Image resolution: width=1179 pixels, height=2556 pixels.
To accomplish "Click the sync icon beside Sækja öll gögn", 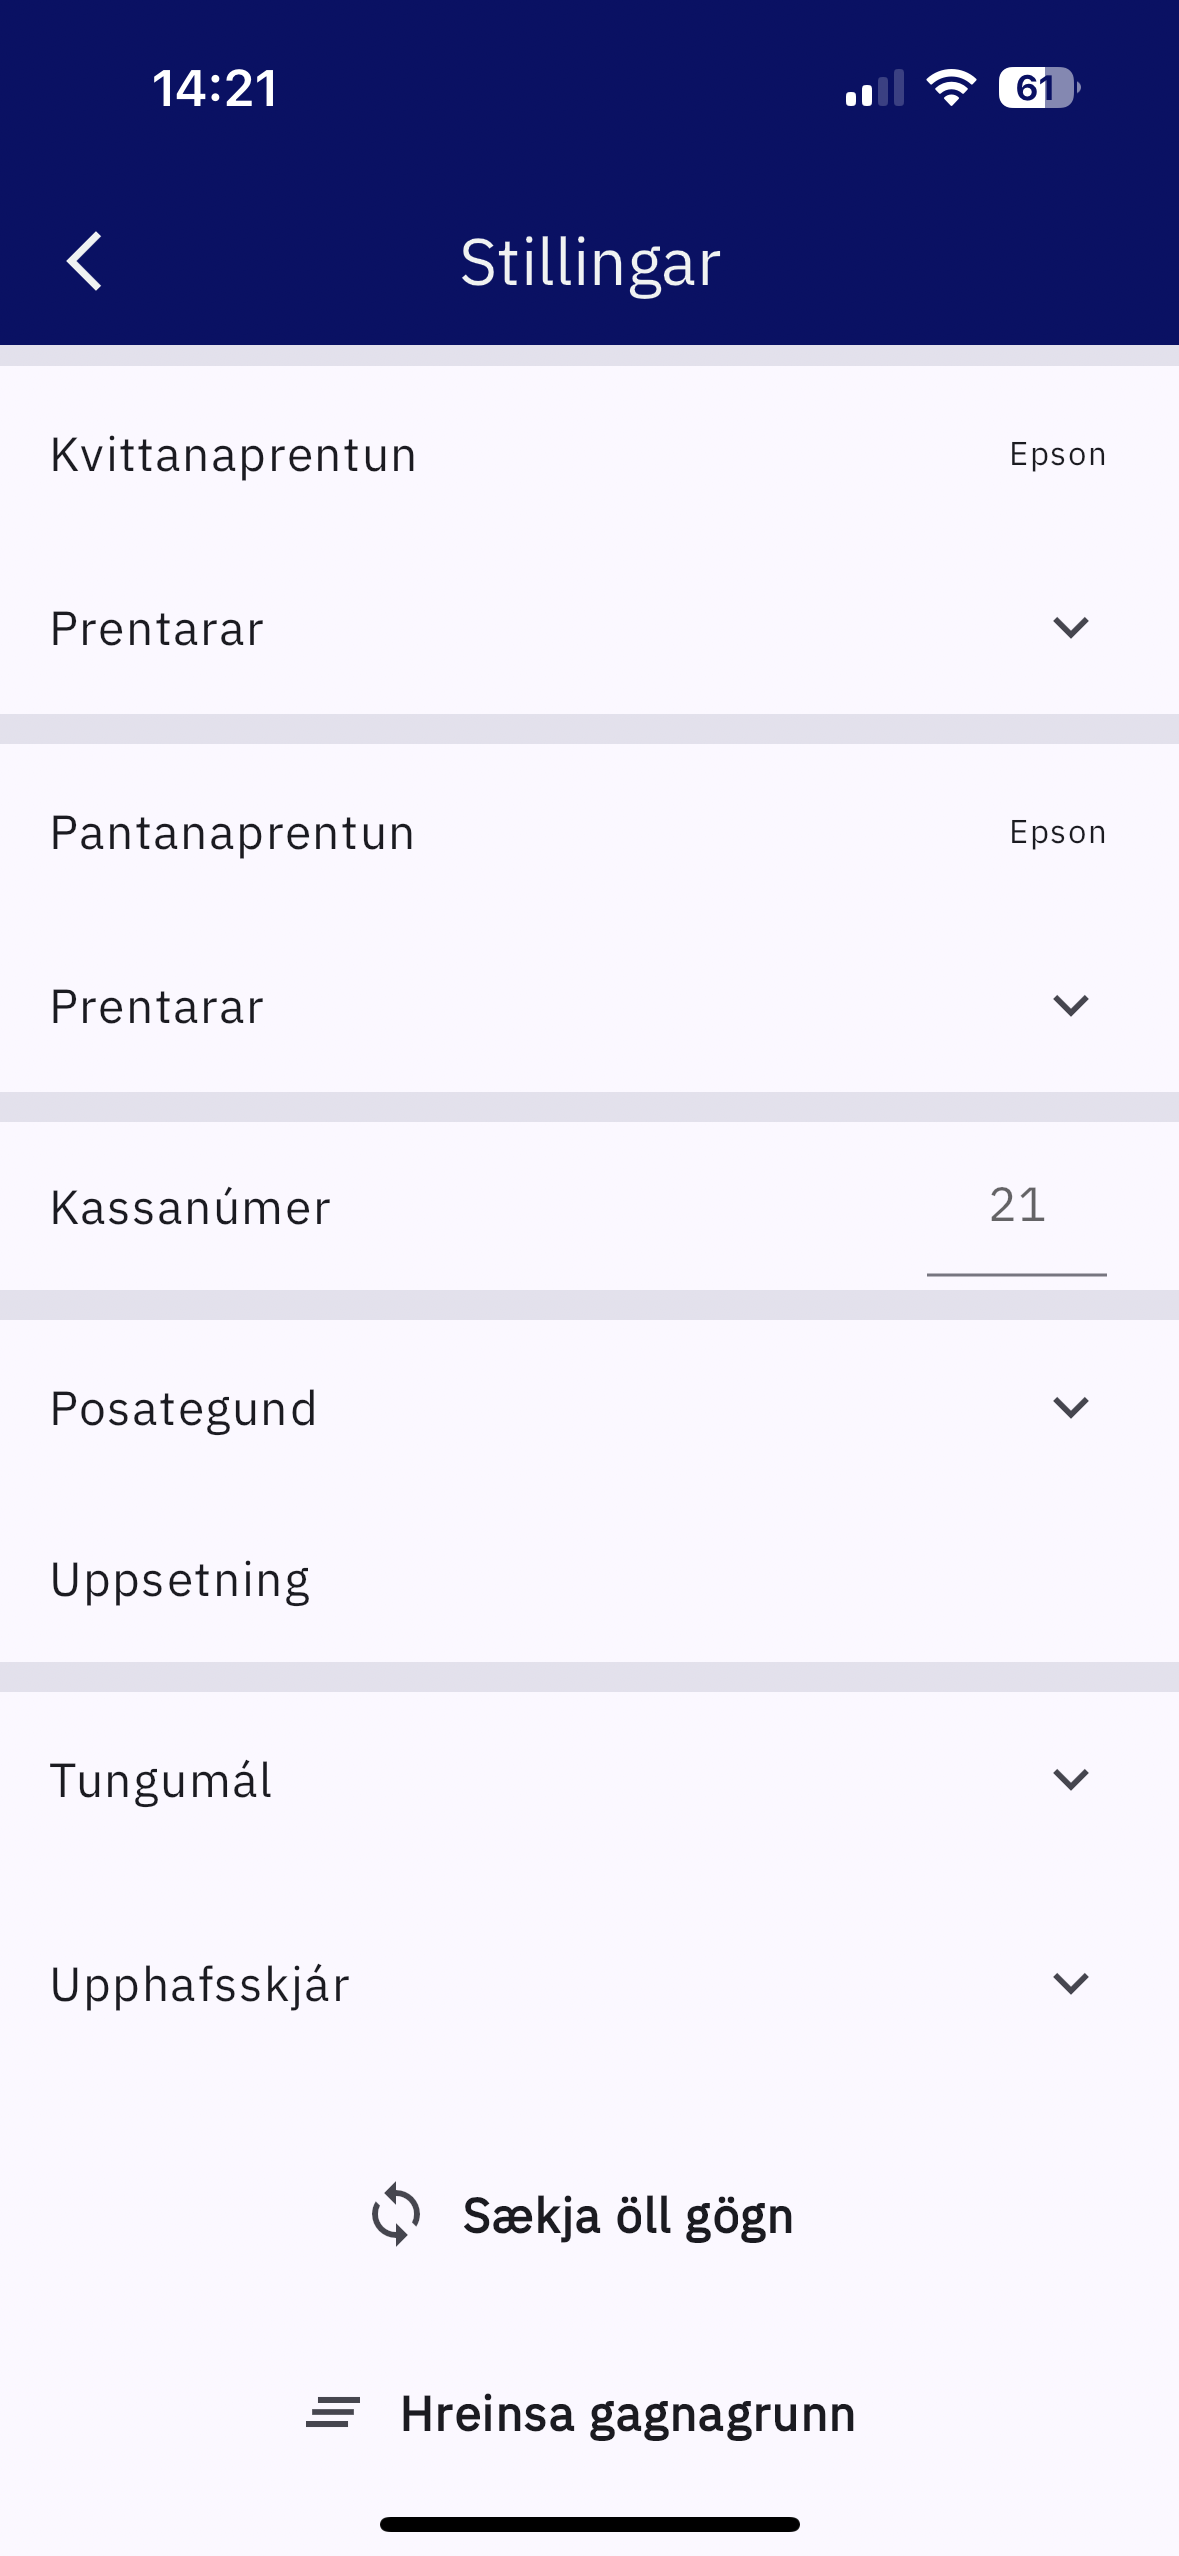I will [x=396, y=2214].
